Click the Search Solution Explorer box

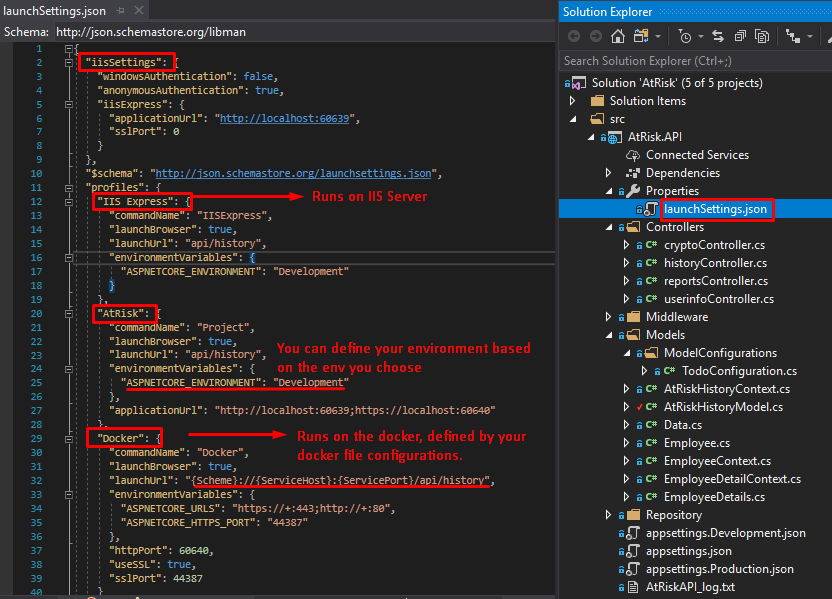click(x=690, y=60)
